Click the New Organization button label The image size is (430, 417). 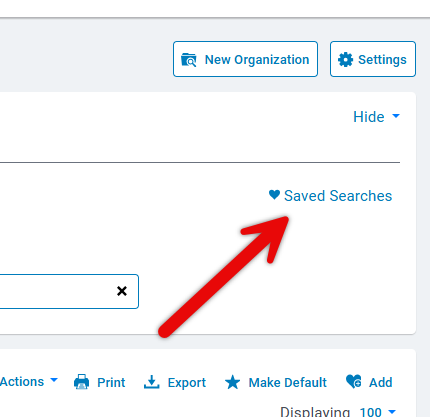pyautogui.click(x=257, y=60)
